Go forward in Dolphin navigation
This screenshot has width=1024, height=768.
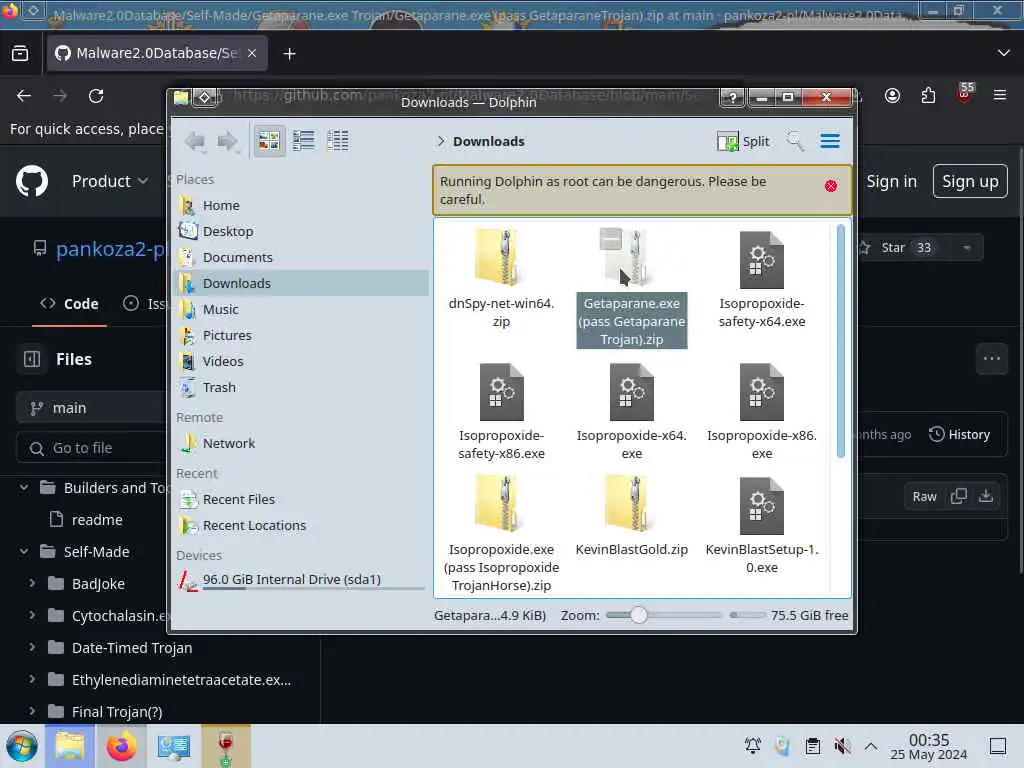[x=227, y=141]
